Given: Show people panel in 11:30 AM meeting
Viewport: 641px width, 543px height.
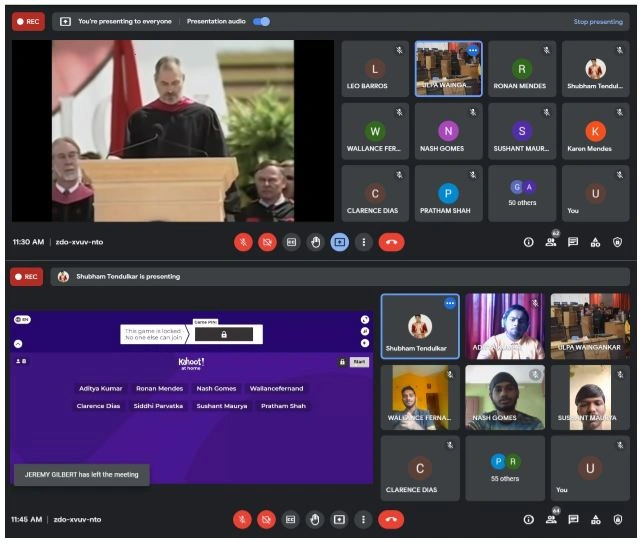Looking at the screenshot, I should [551, 242].
